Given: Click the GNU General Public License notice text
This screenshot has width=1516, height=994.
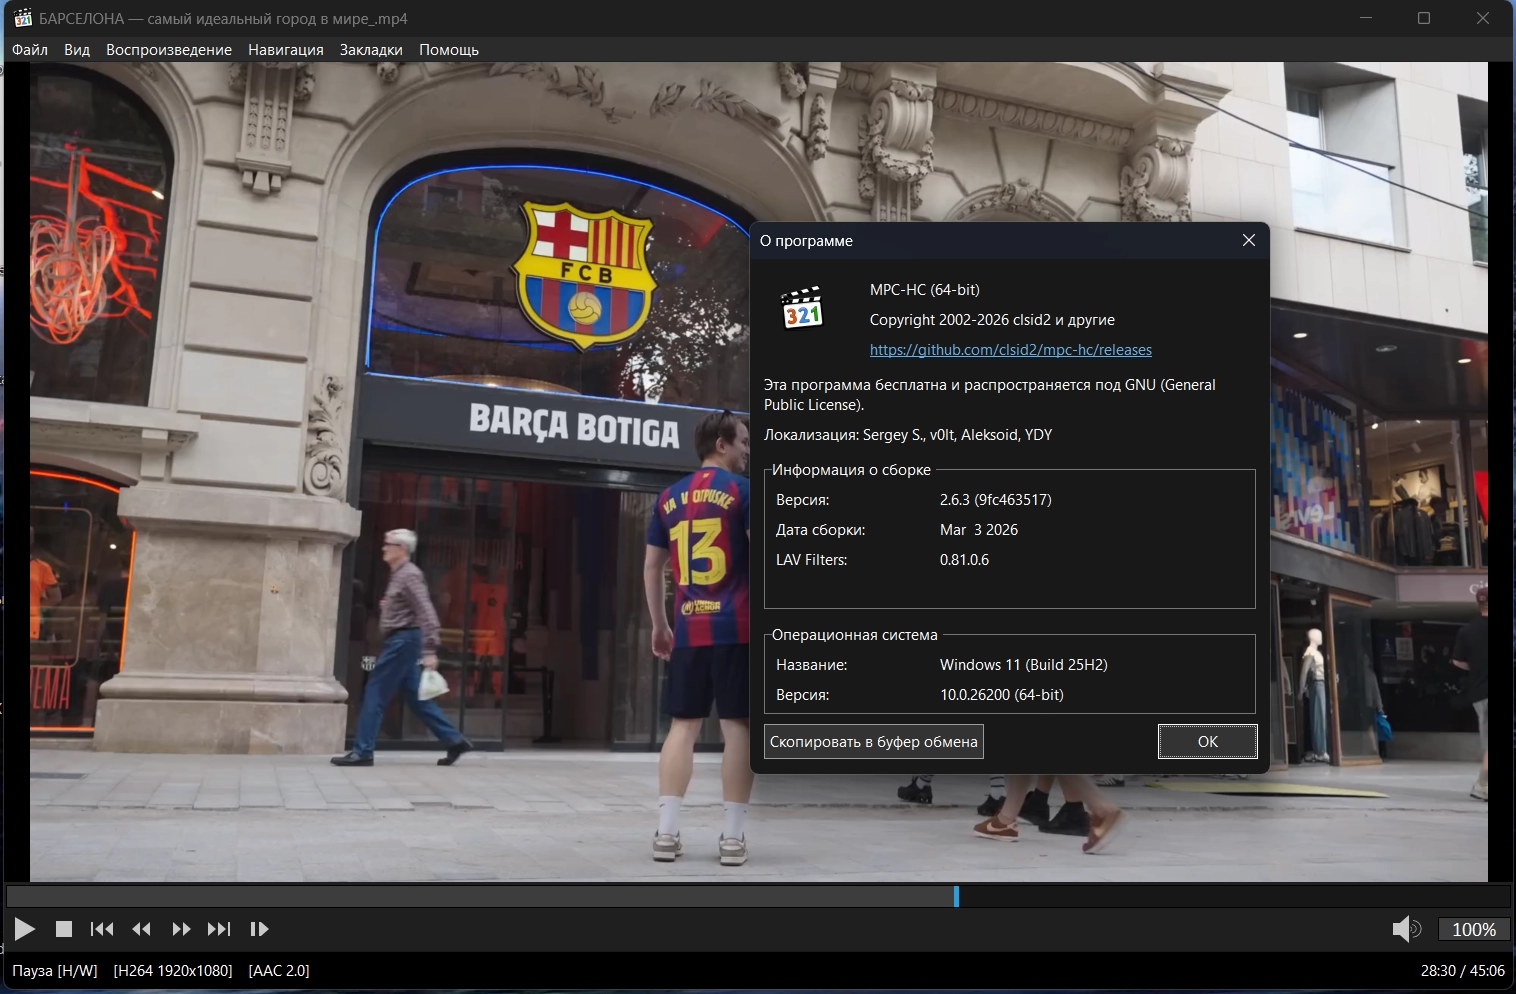Looking at the screenshot, I should click(990, 395).
